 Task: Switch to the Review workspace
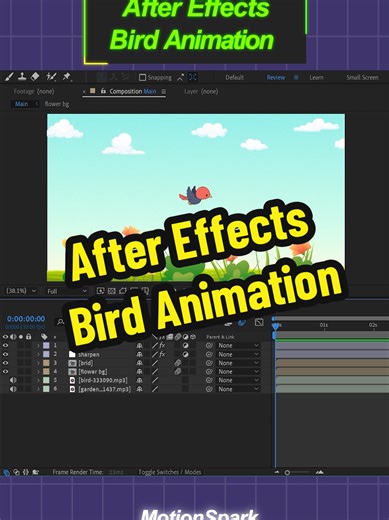[x=276, y=77]
